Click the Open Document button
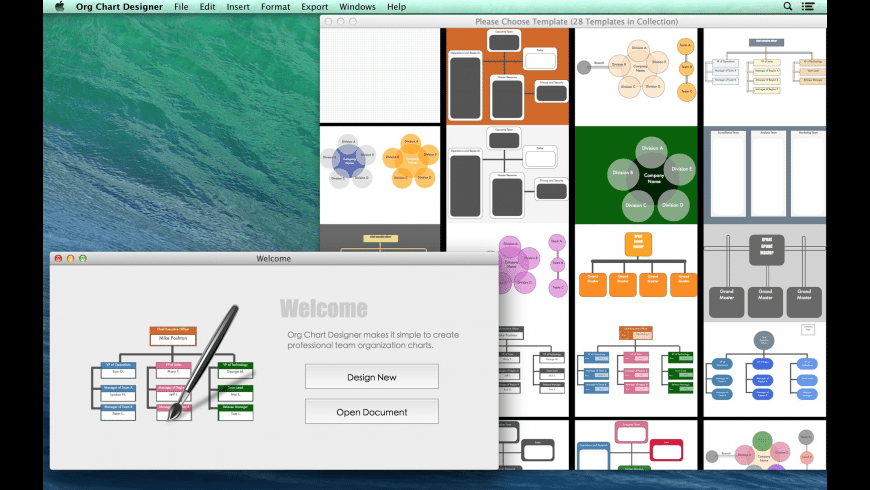 372,412
